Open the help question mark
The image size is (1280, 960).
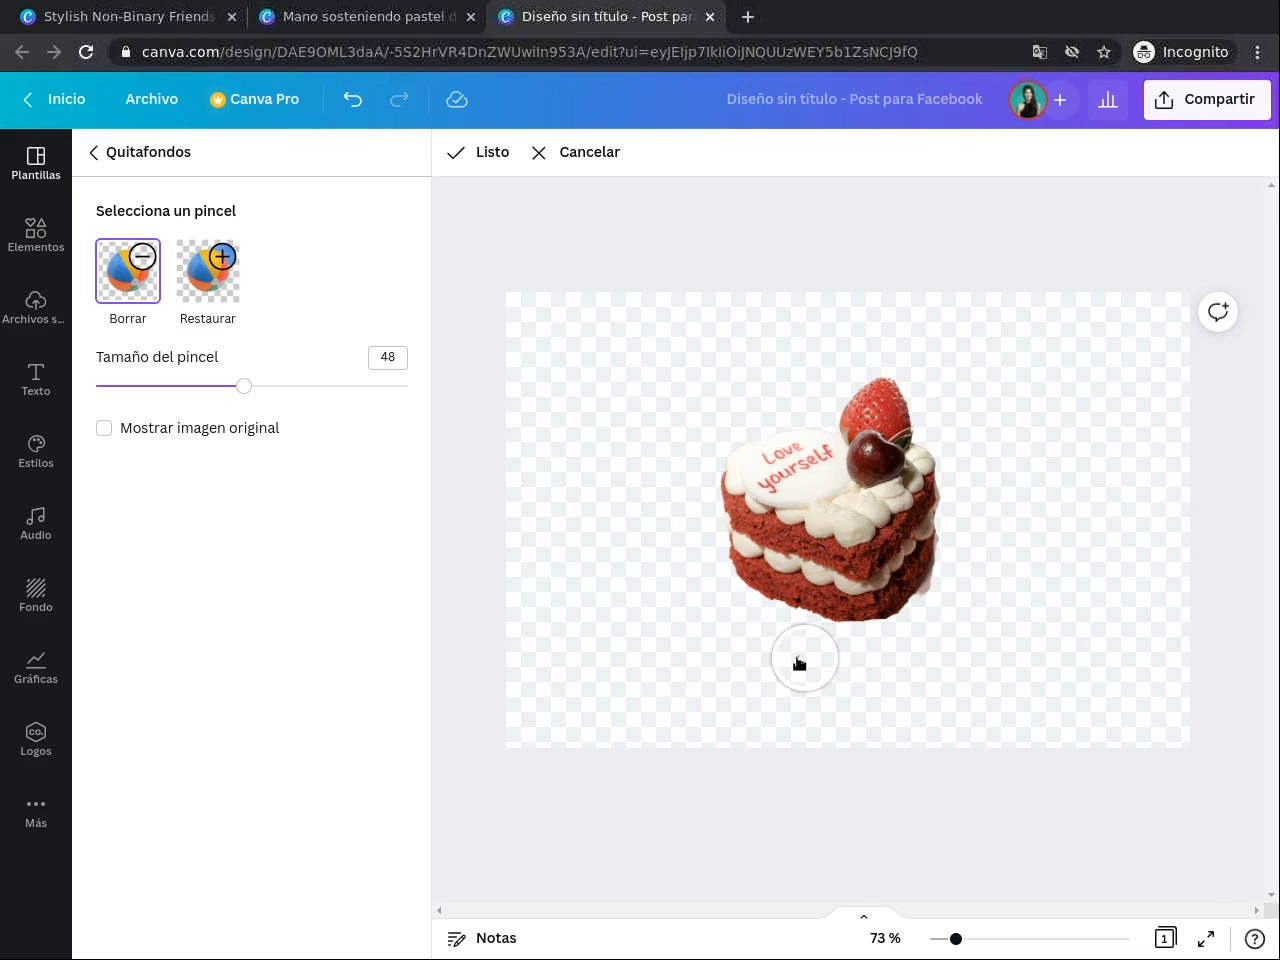coord(1255,938)
